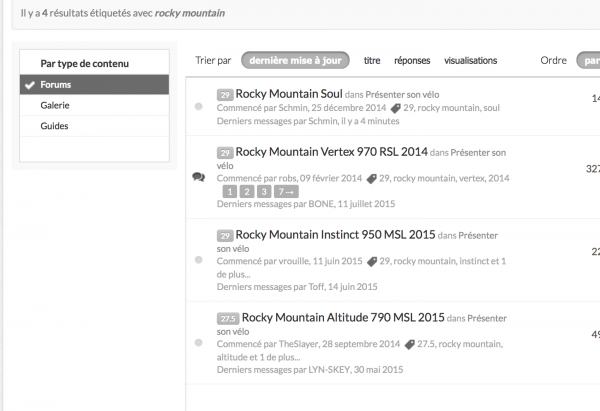The width and height of the screenshot is (600, 411).
Task: Click the partially visible Ordre option button
Action: pyautogui.click(x=589, y=60)
